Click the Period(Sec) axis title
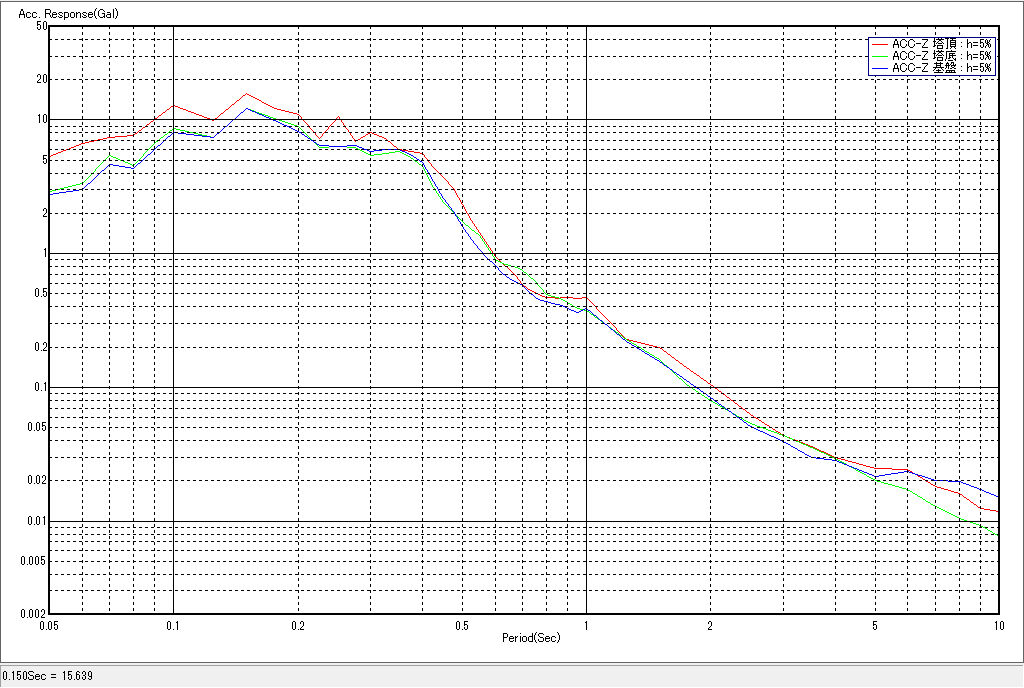 tap(530, 637)
